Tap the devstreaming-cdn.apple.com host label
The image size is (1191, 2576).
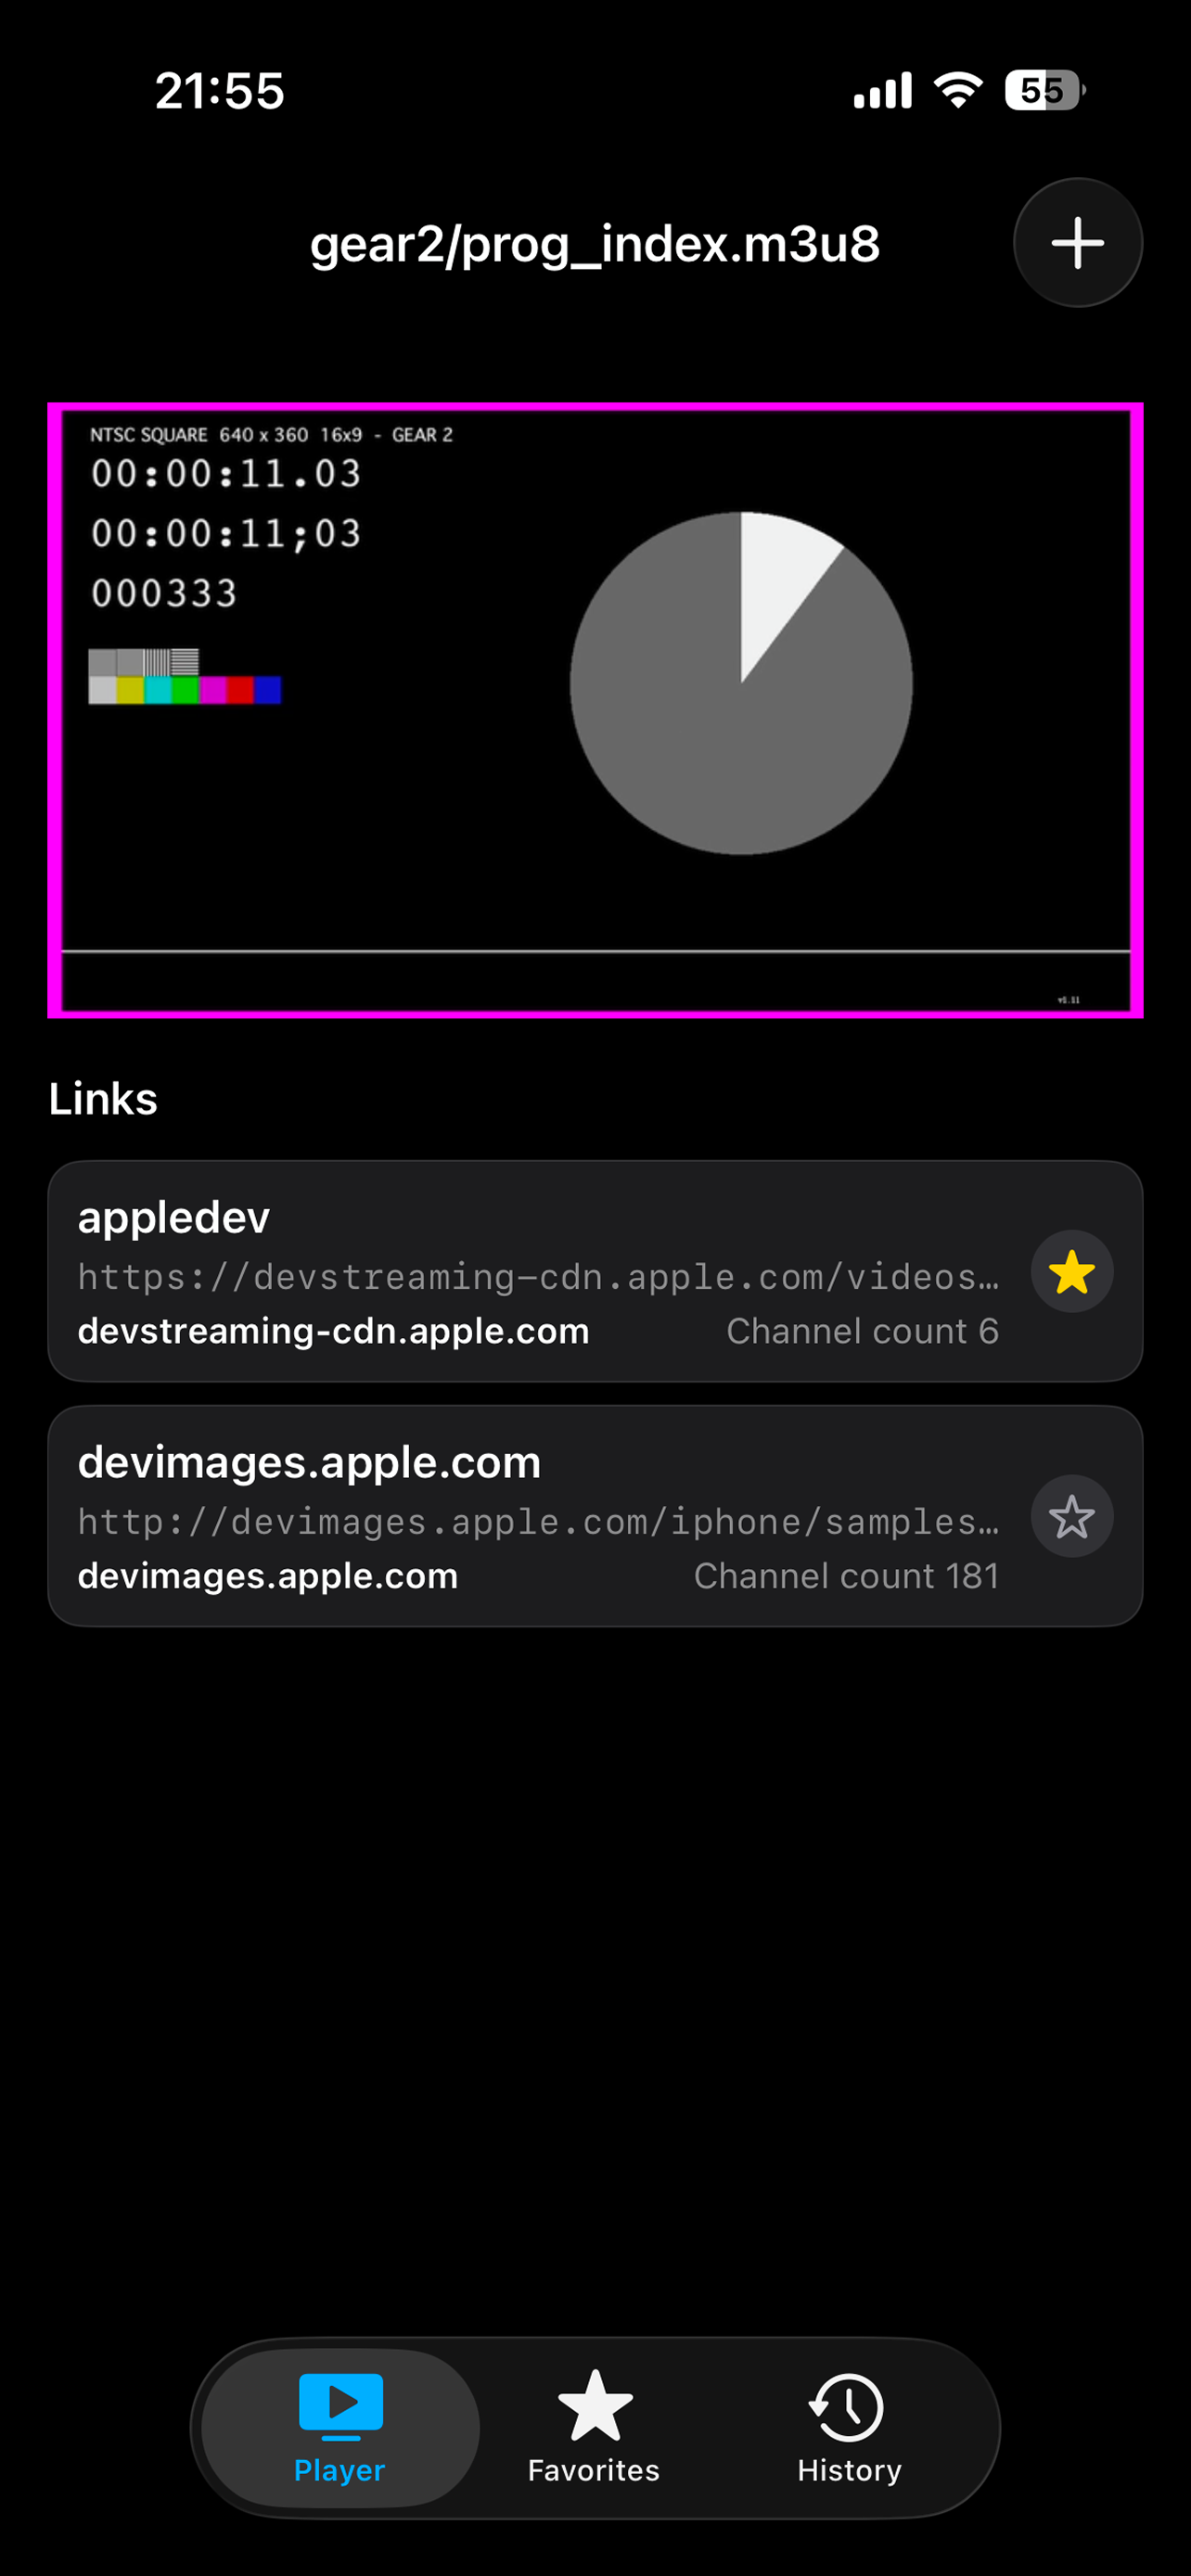pyautogui.click(x=333, y=1331)
